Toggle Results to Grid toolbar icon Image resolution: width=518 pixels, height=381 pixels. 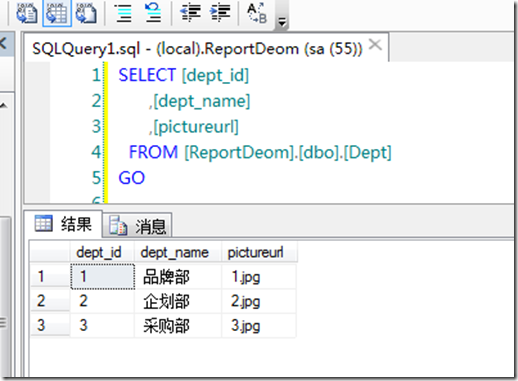pos(57,13)
